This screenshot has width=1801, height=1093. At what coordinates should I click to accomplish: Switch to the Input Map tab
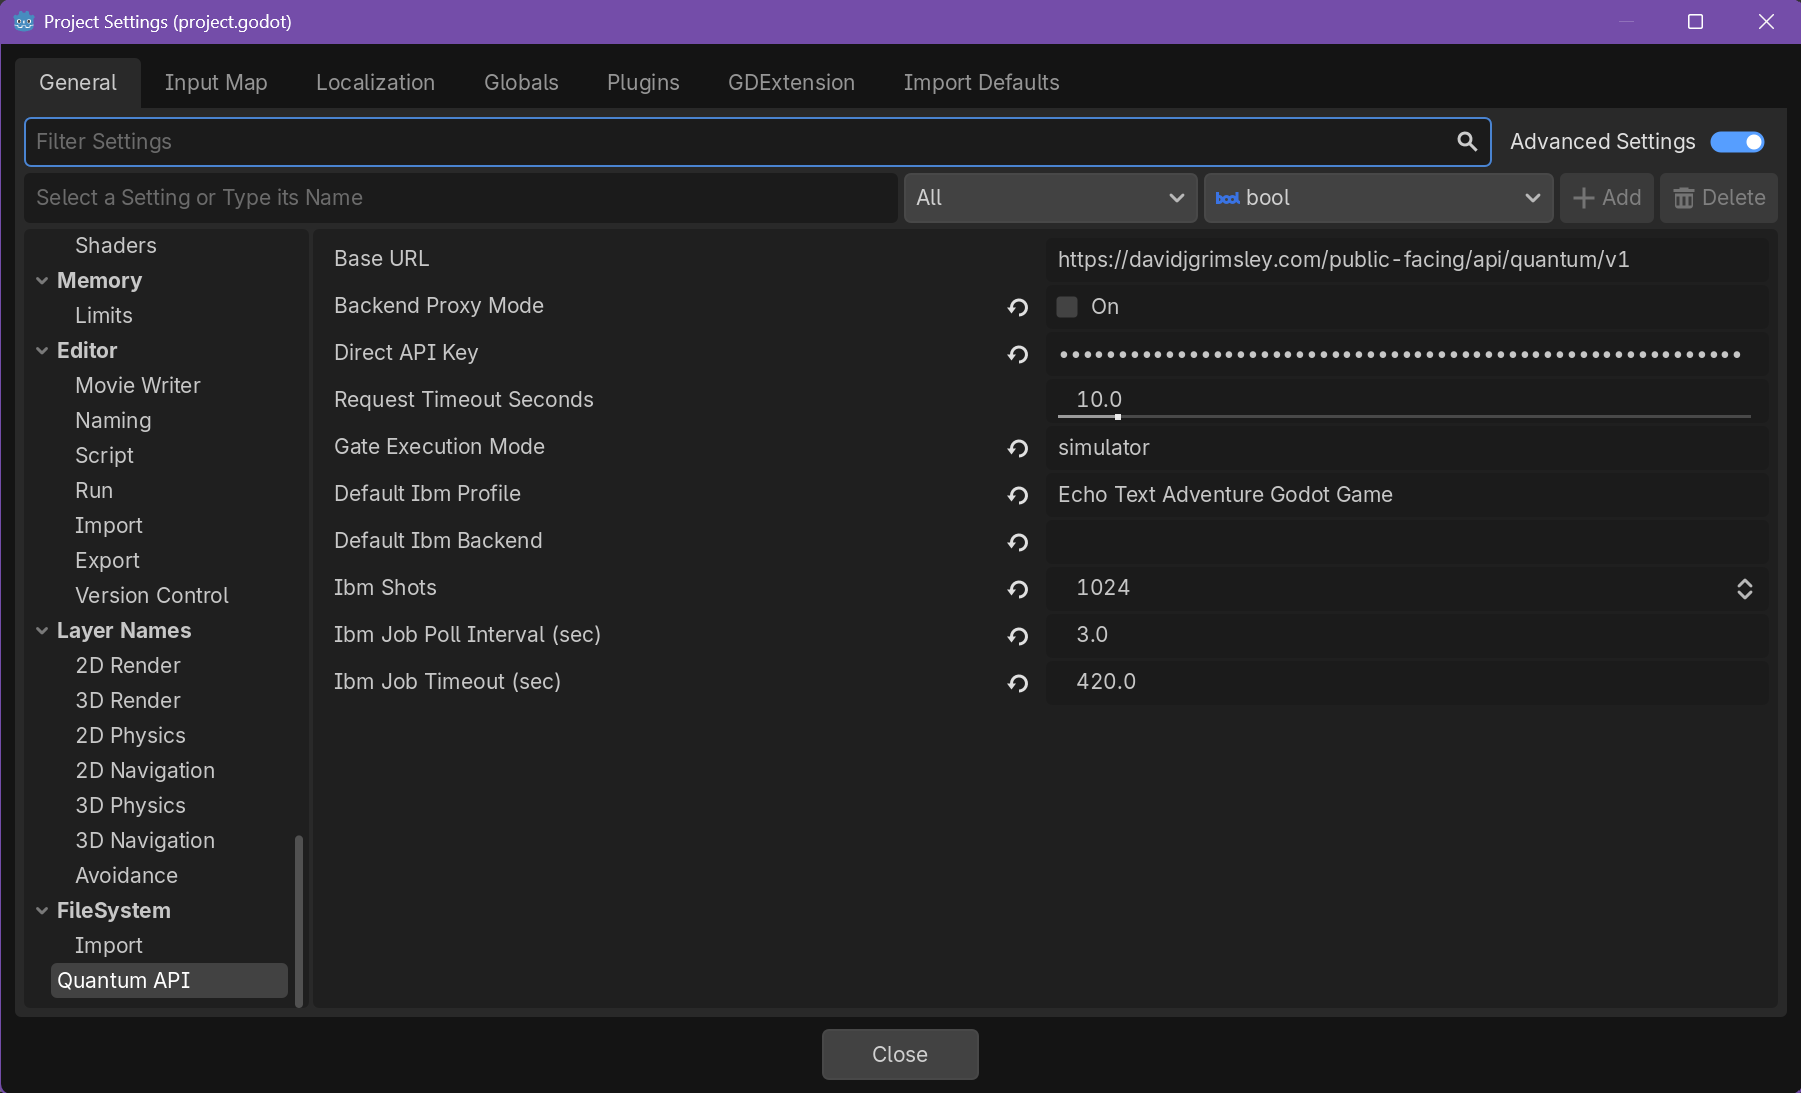point(216,83)
